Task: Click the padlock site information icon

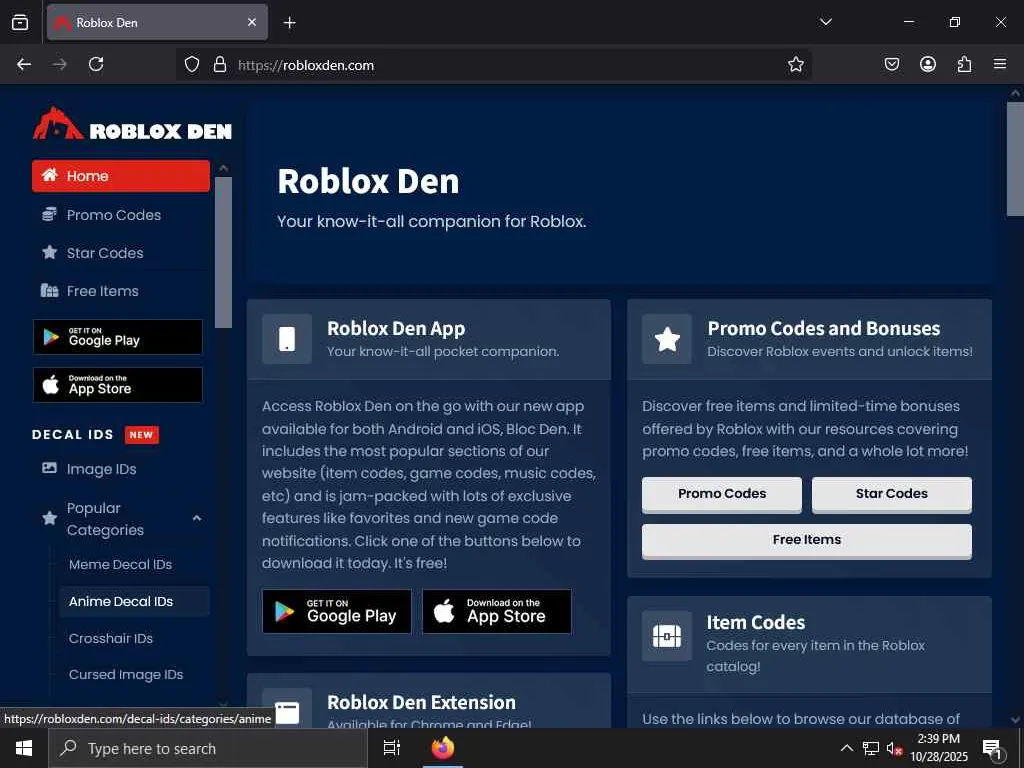Action: coord(220,65)
